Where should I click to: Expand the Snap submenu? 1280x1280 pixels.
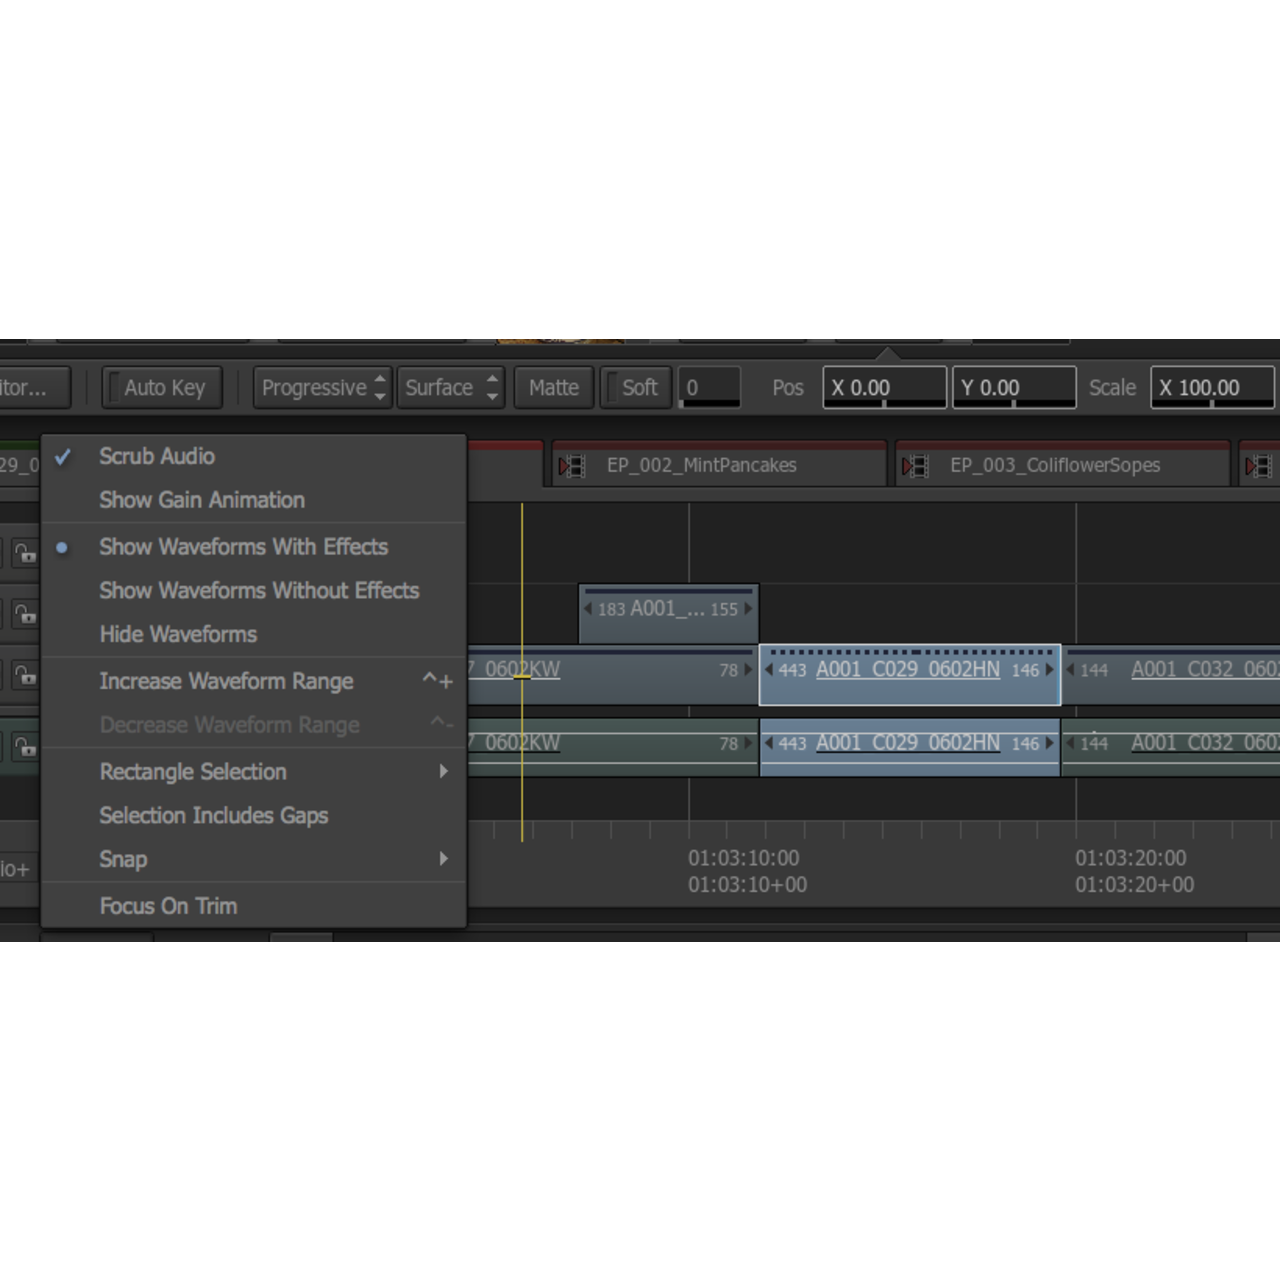[123, 859]
